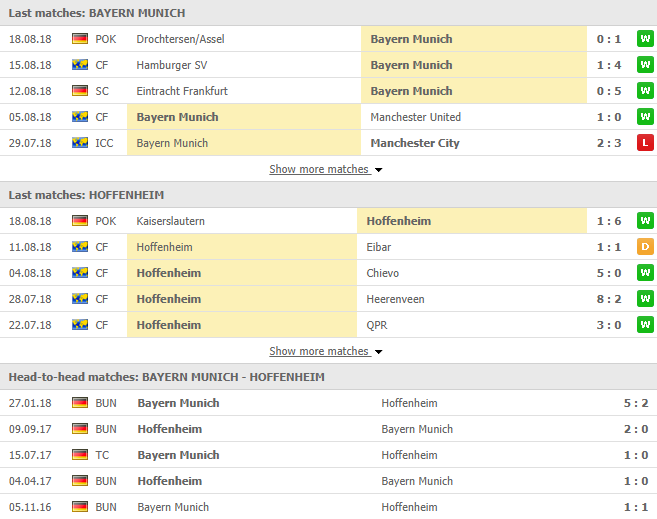Click the German flag on 12.08.18 SC row

click(80, 91)
